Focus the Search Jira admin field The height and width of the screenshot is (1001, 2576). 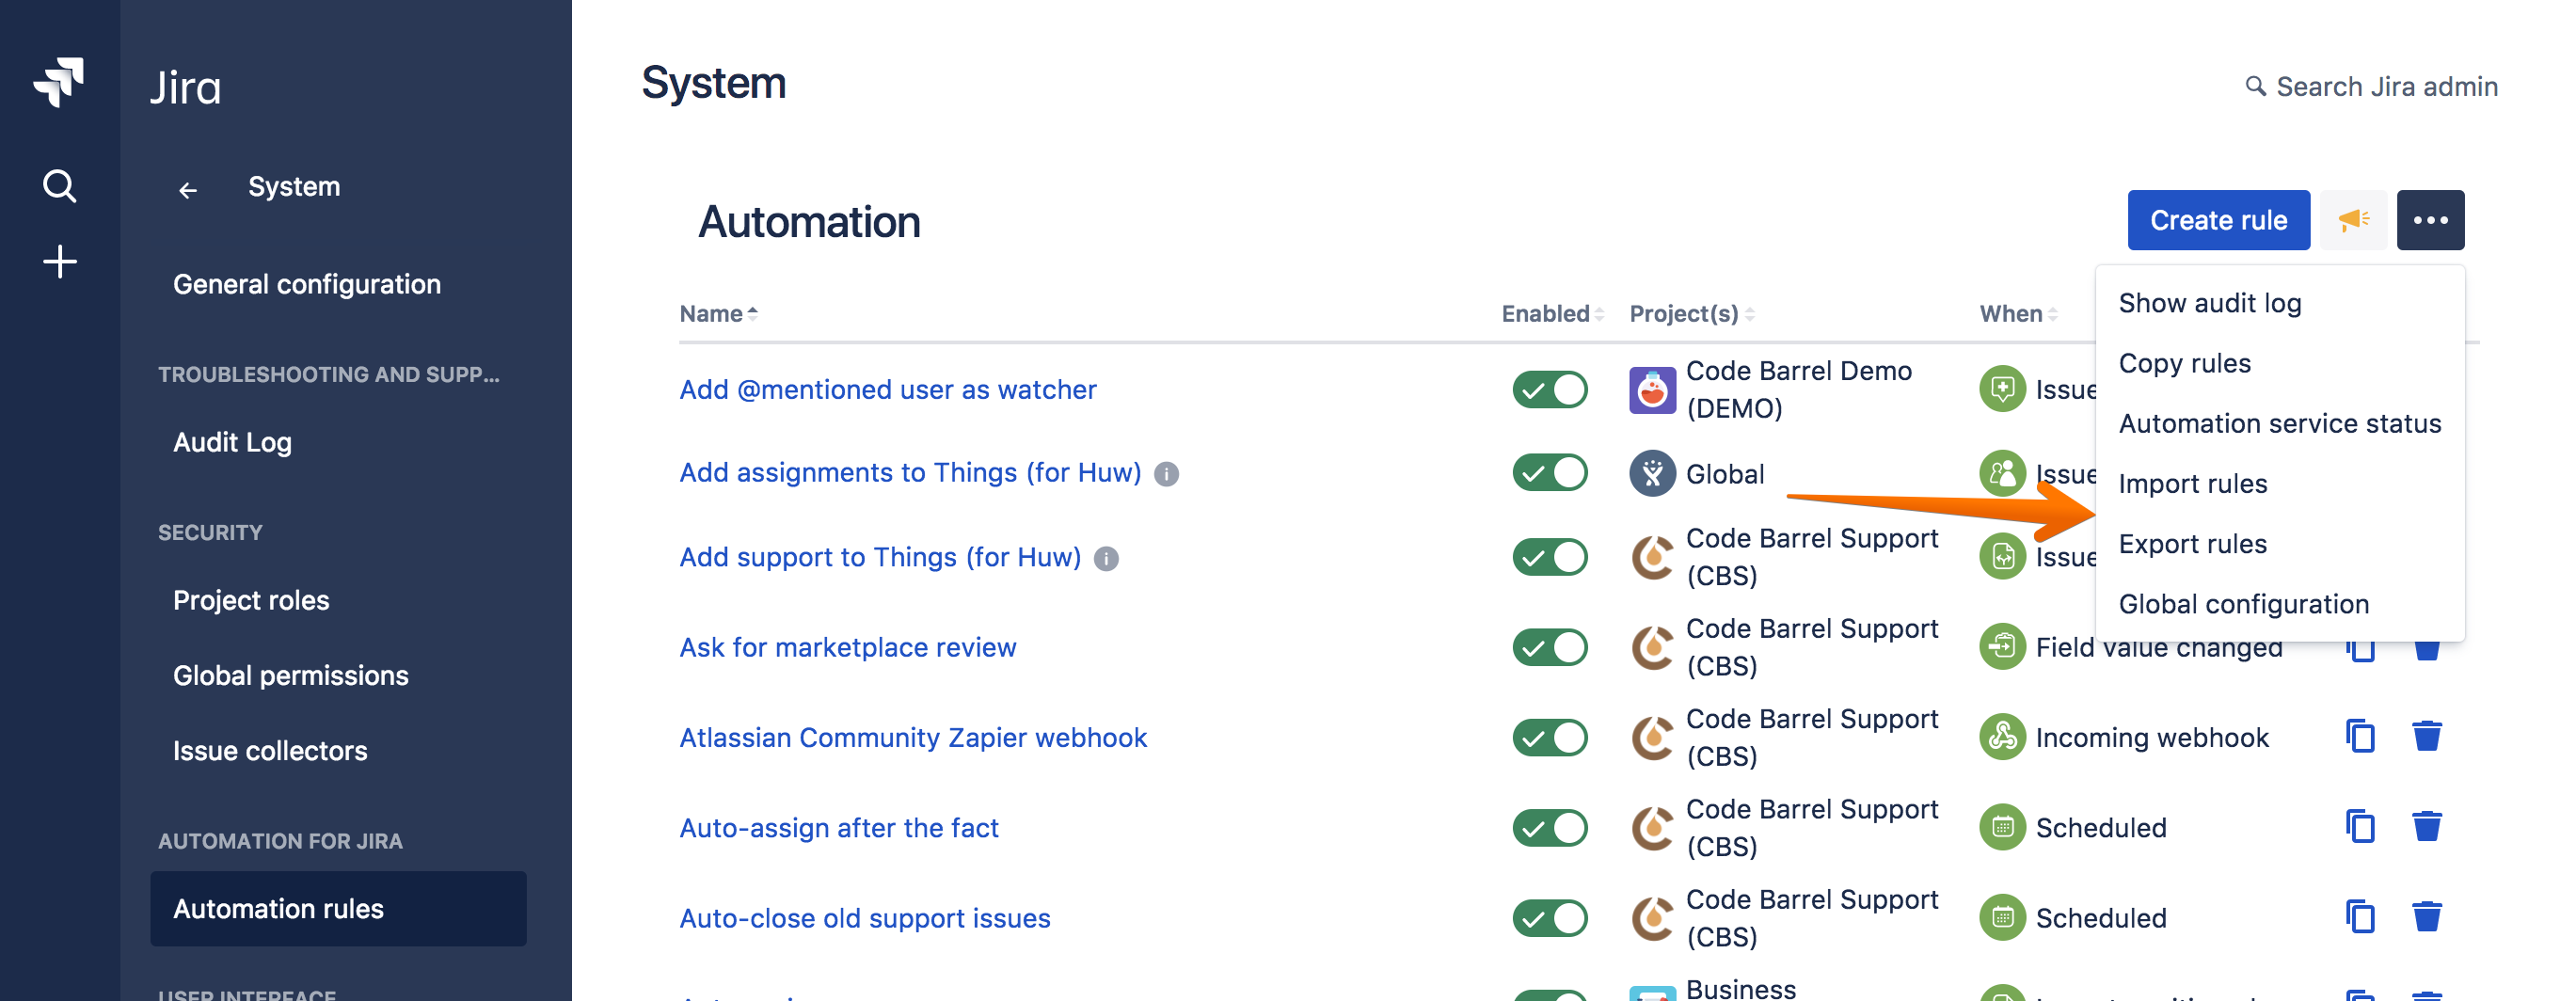tap(2385, 87)
